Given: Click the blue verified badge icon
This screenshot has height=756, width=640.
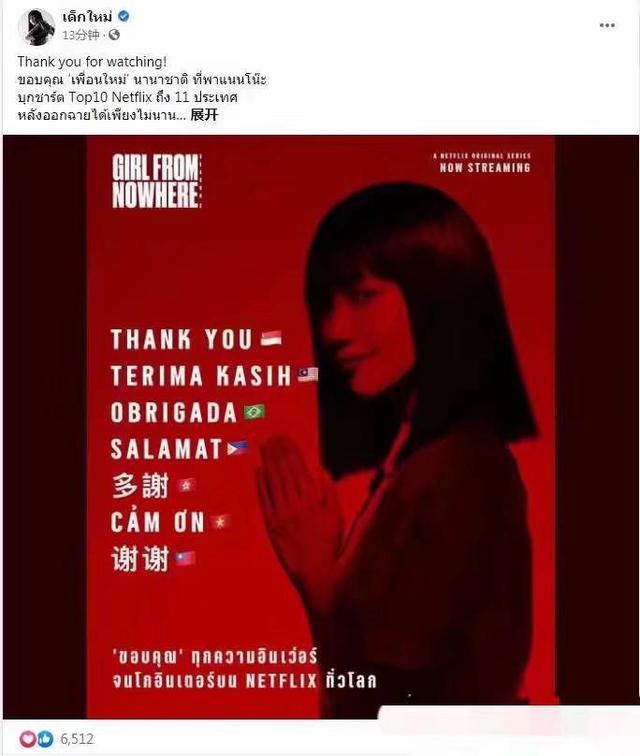Looking at the screenshot, I should point(123,16).
